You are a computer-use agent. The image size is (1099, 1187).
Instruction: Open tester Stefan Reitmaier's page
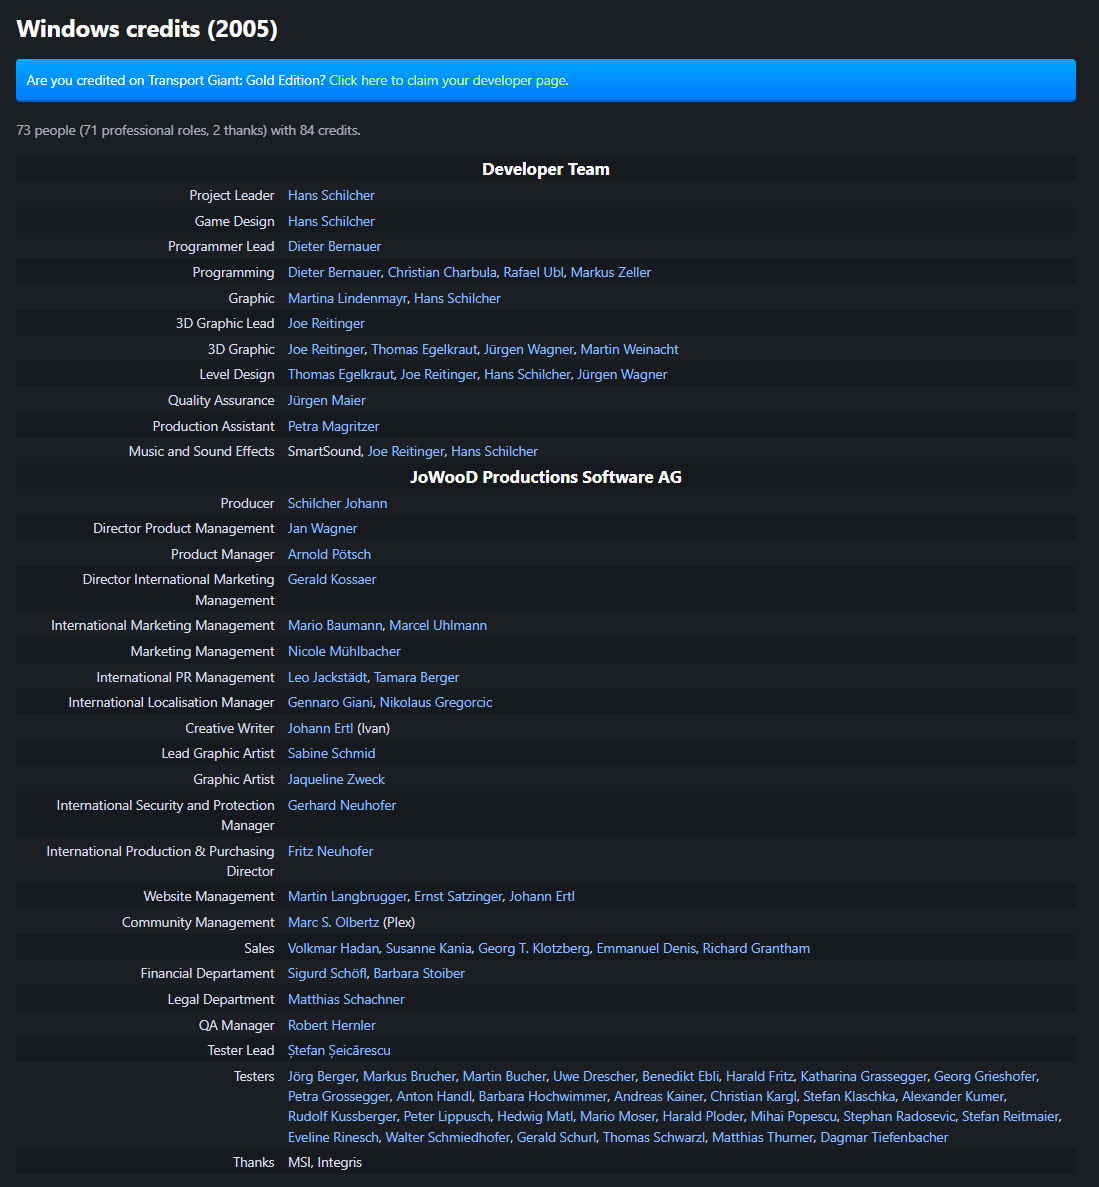tap(1011, 1117)
